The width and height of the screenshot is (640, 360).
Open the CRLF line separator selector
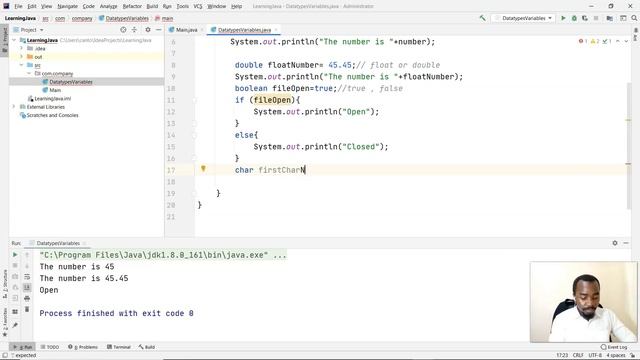[578, 356]
